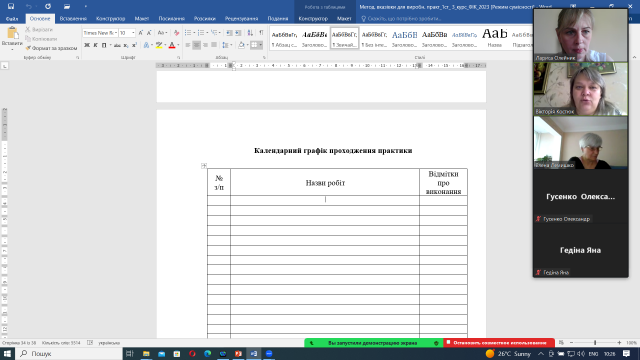Open the font name dropdown
Image resolution: width=640 pixels, height=360 pixels.
[116, 33]
